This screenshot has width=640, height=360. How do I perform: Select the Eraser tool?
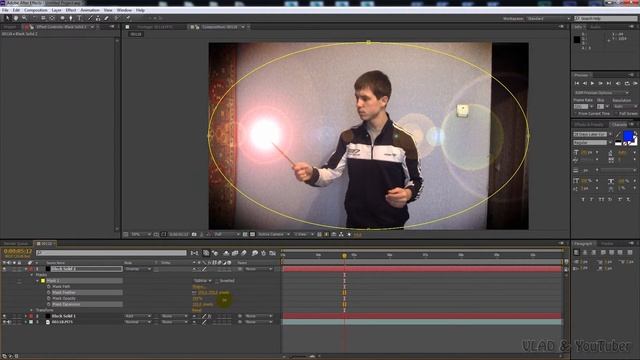(x=107, y=18)
